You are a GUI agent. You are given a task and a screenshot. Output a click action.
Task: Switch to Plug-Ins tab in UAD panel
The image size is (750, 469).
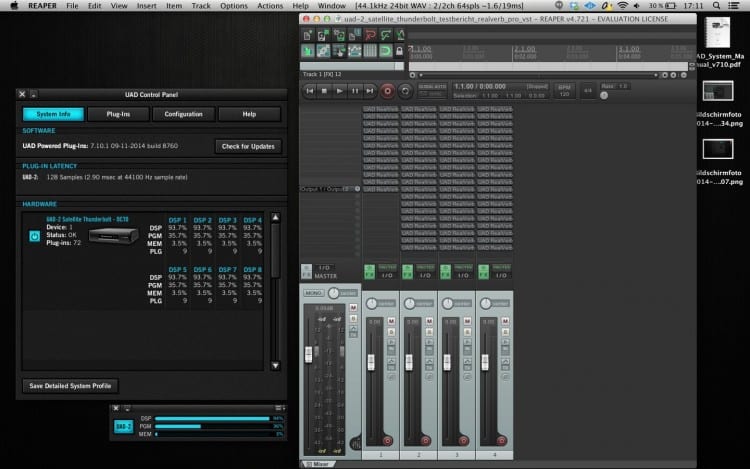pos(118,114)
